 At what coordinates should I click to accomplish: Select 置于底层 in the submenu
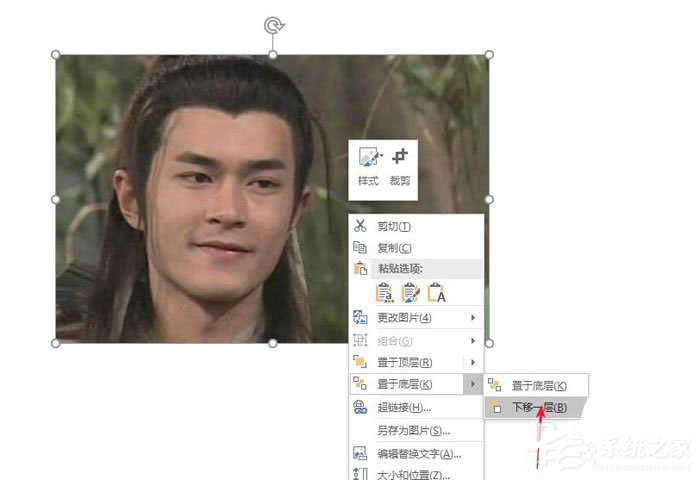pos(538,385)
